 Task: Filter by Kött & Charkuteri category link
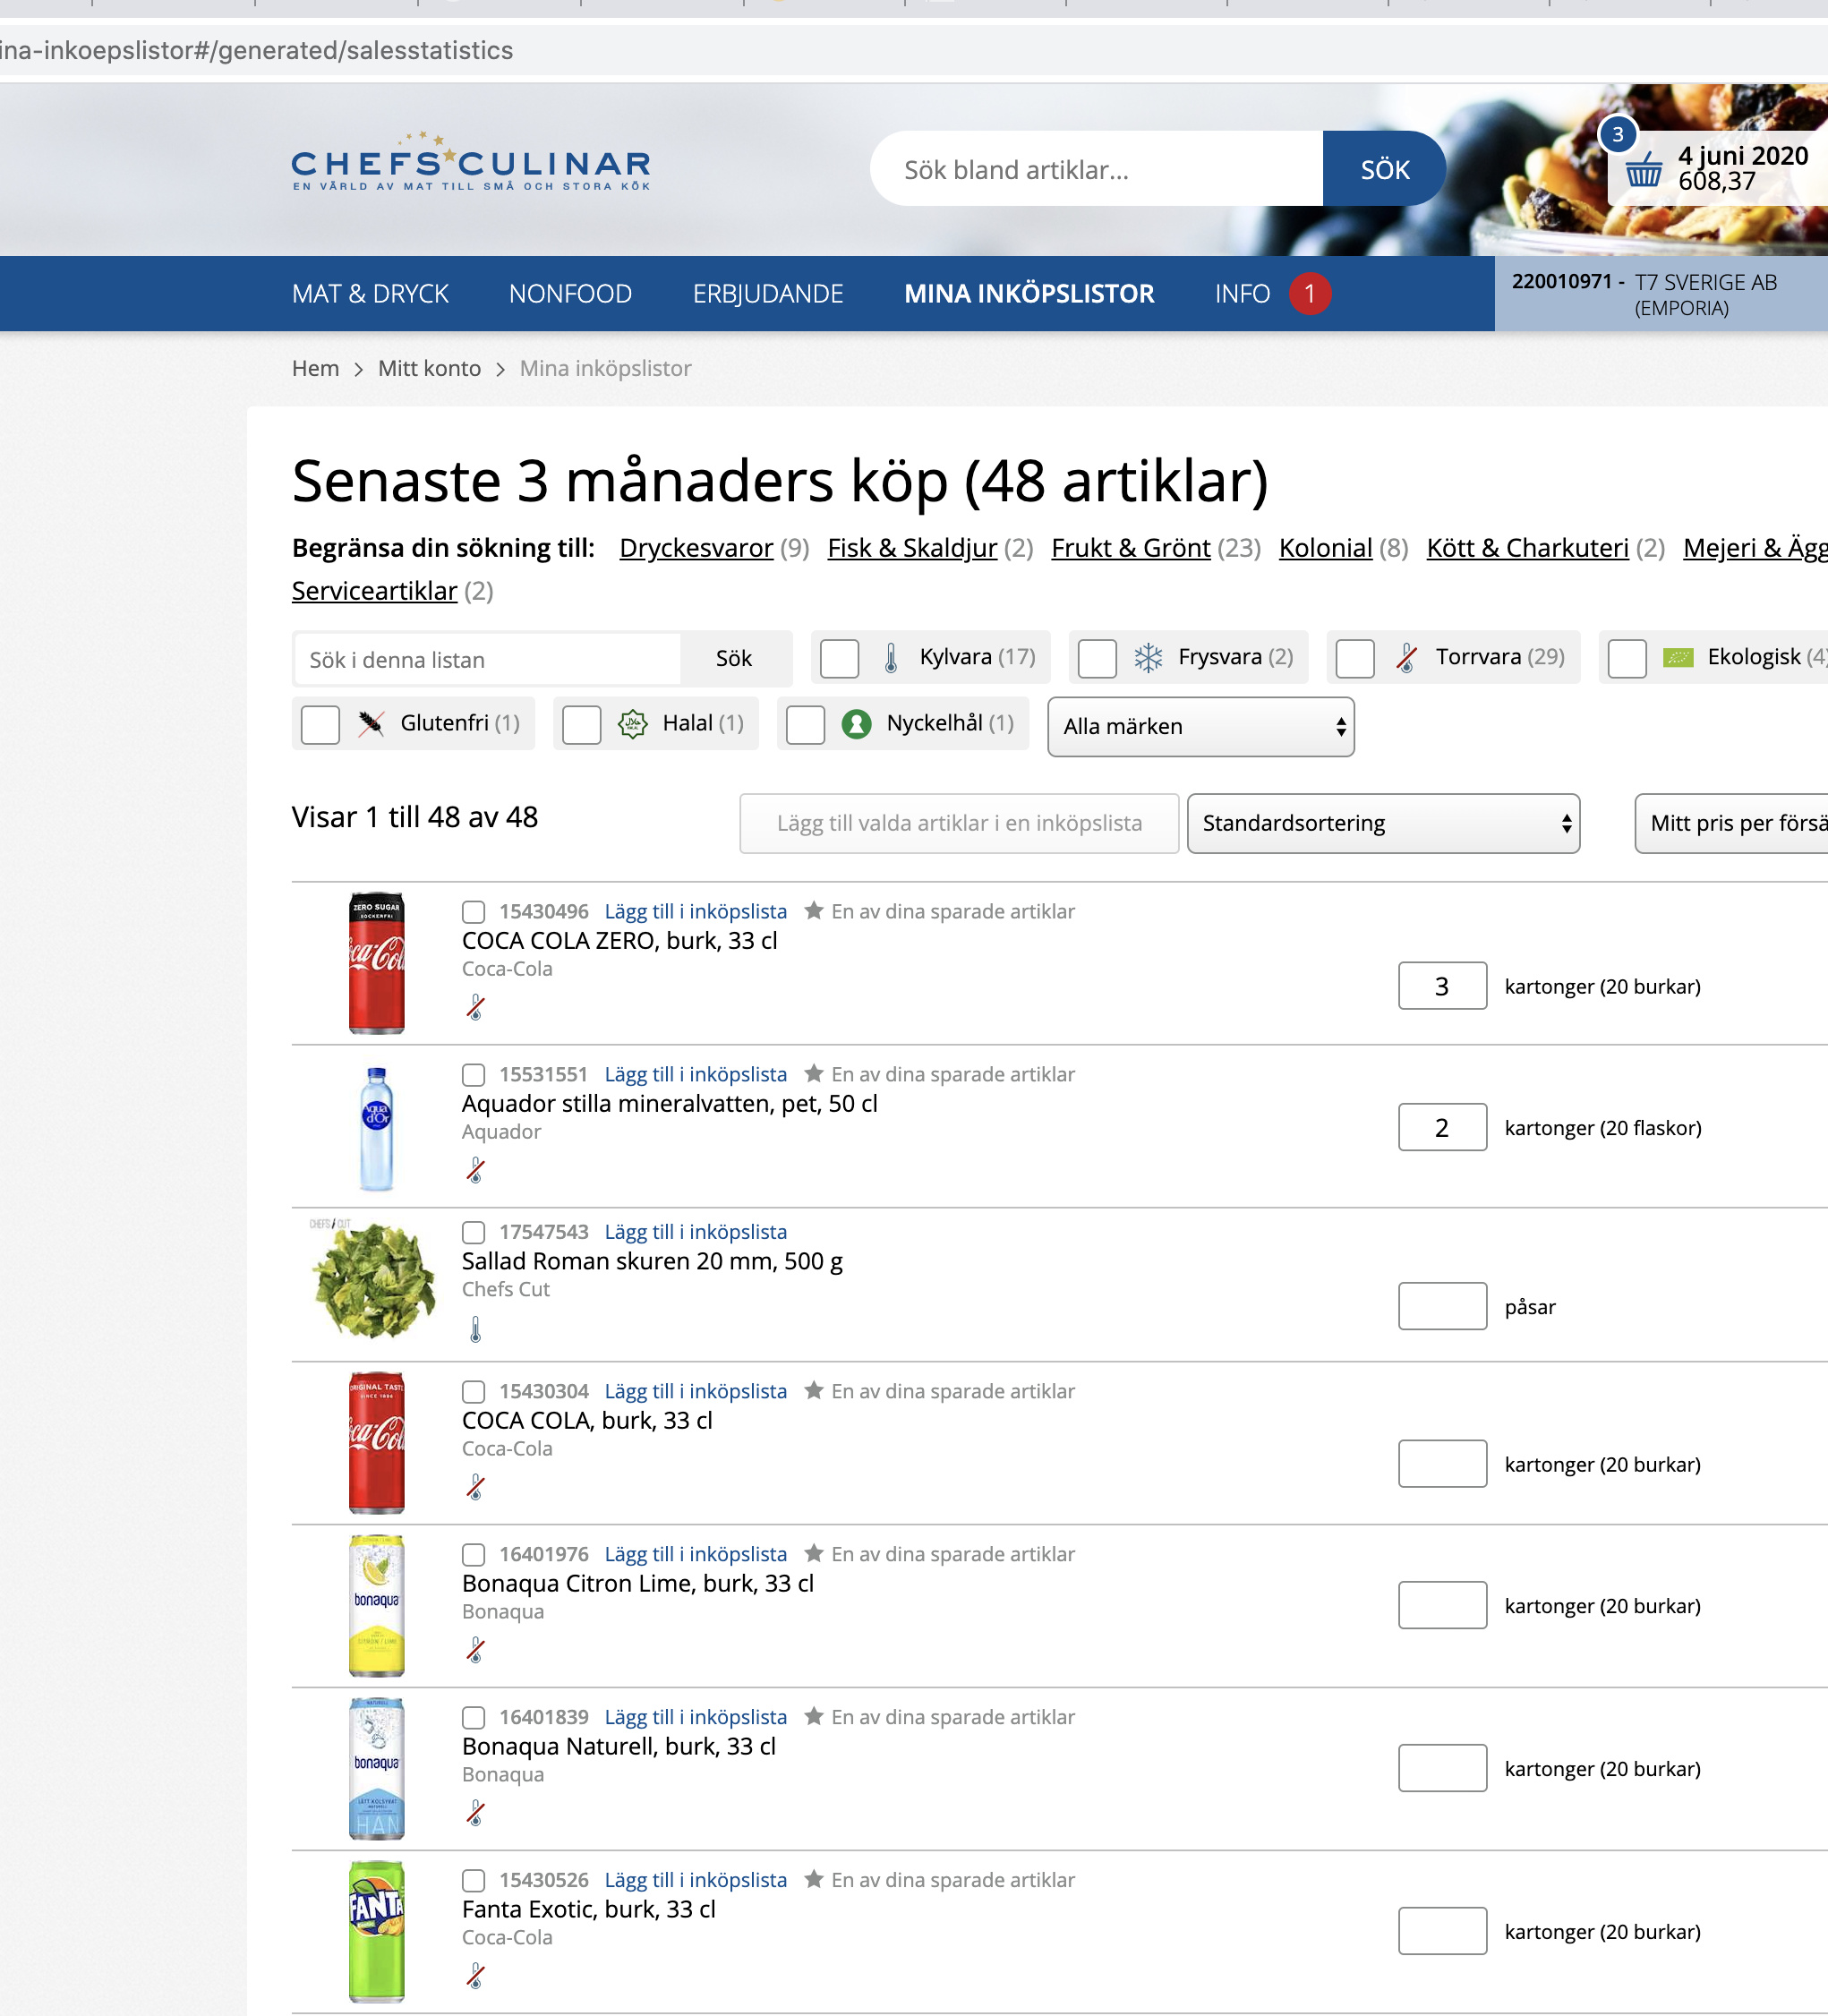click(1527, 548)
